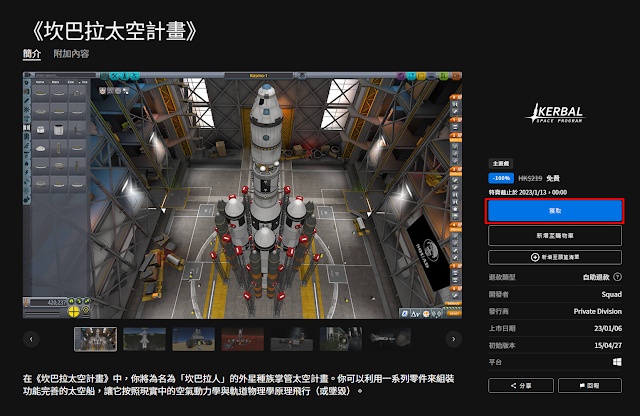Viewport: 640px width, 416px height.
Task: Select the third thumbnail showing a rover
Action: coord(193,339)
